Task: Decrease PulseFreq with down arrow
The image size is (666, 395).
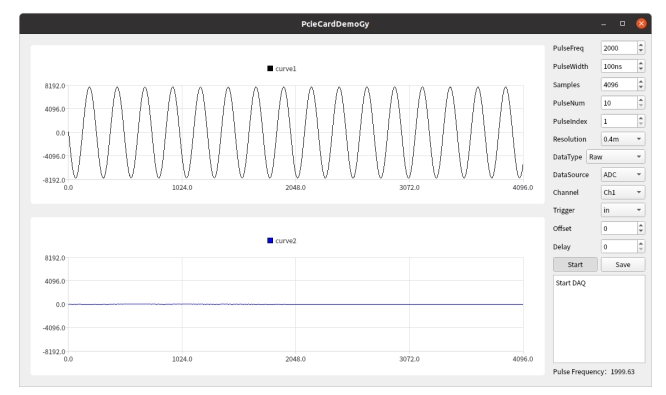Action: coord(641,51)
